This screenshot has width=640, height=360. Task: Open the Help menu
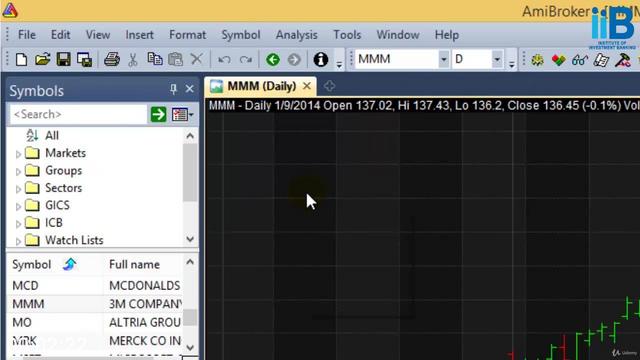click(447, 35)
